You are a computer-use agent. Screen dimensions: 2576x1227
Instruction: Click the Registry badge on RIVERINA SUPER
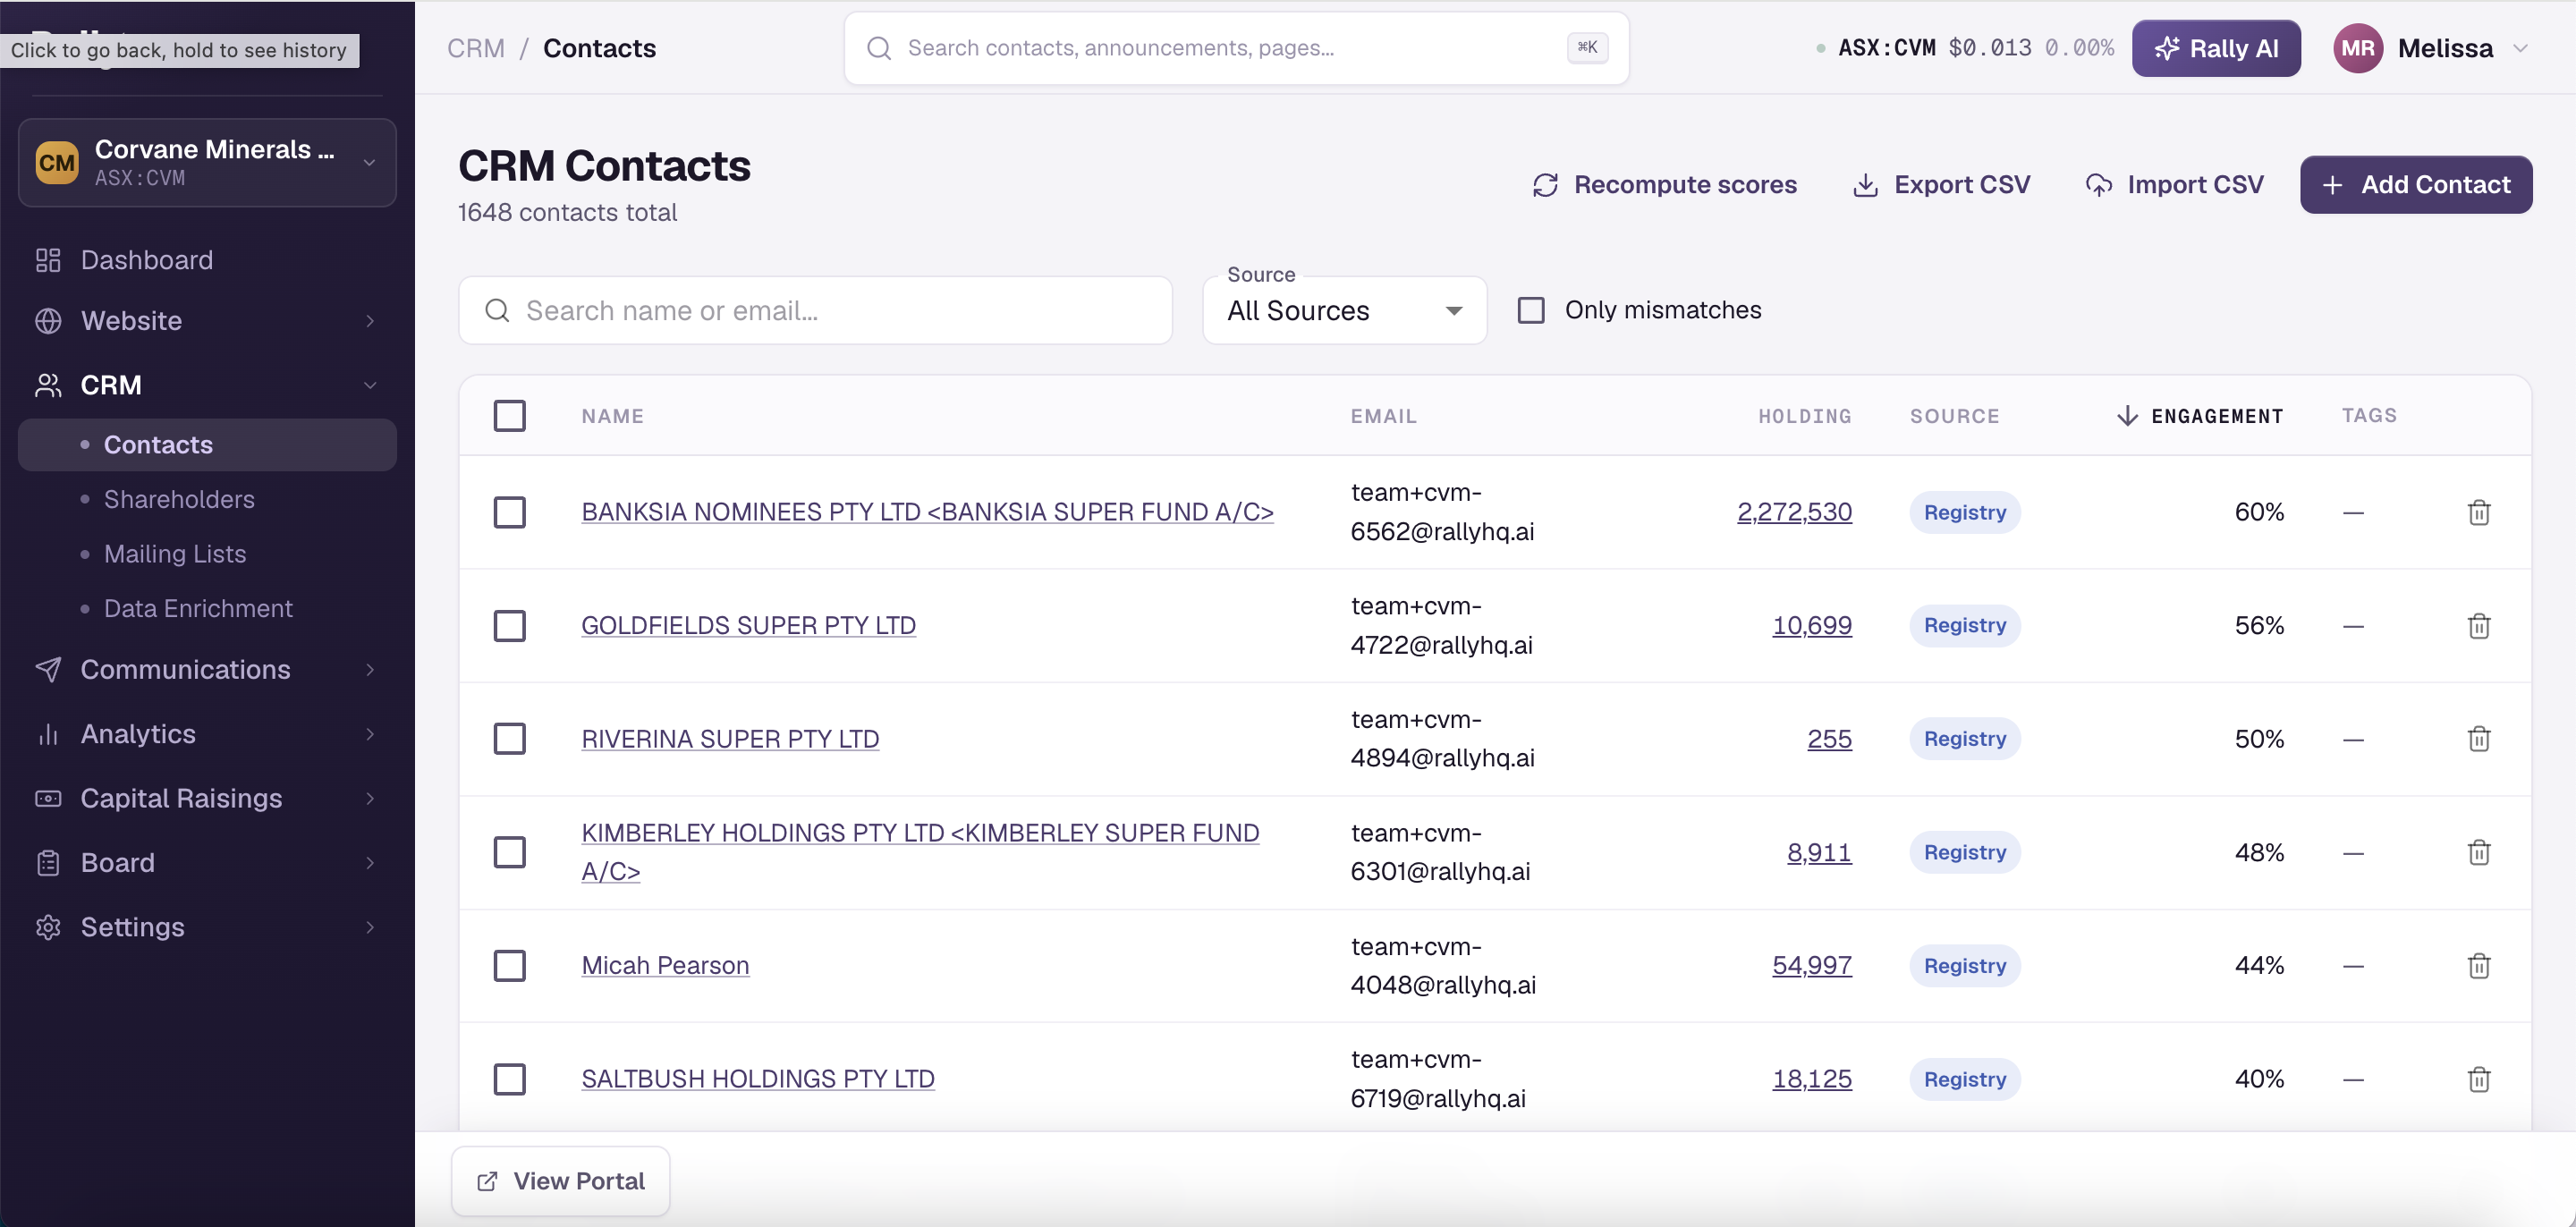click(1965, 739)
